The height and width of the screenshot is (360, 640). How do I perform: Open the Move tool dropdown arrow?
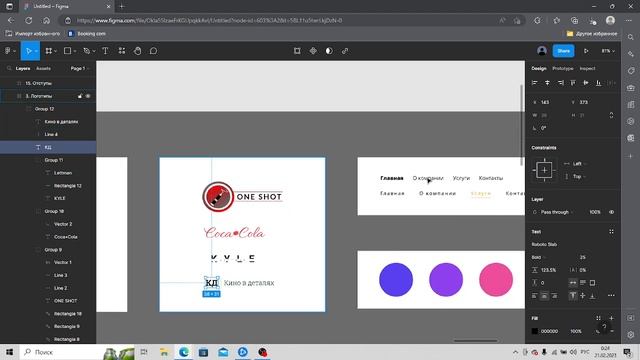[36, 51]
